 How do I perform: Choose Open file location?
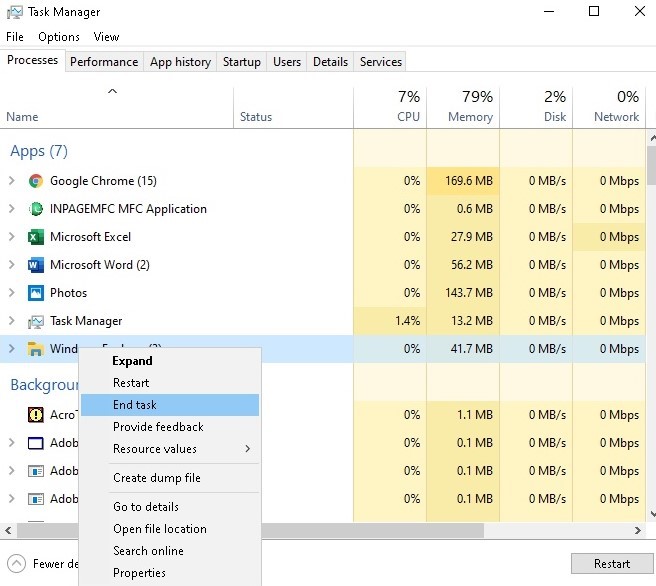170,529
